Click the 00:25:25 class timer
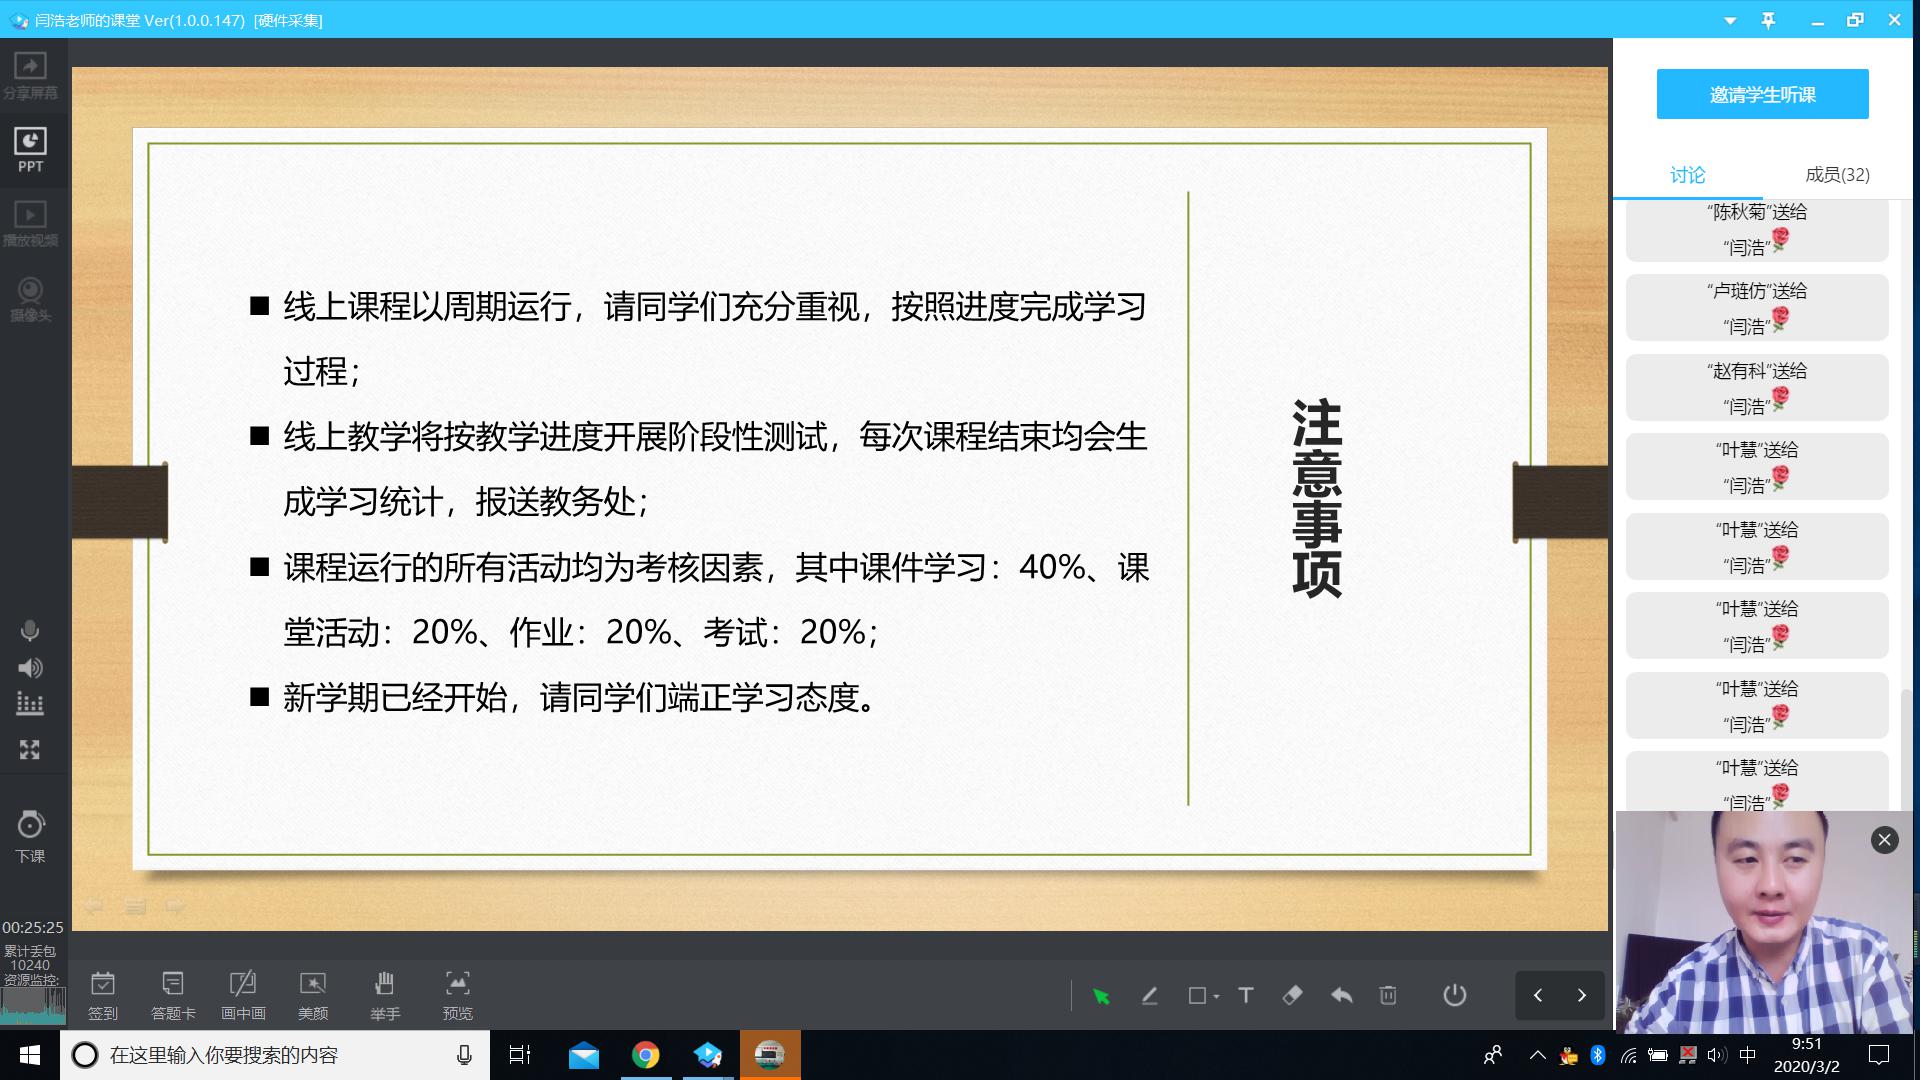This screenshot has height=1080, width=1920. tap(32, 927)
